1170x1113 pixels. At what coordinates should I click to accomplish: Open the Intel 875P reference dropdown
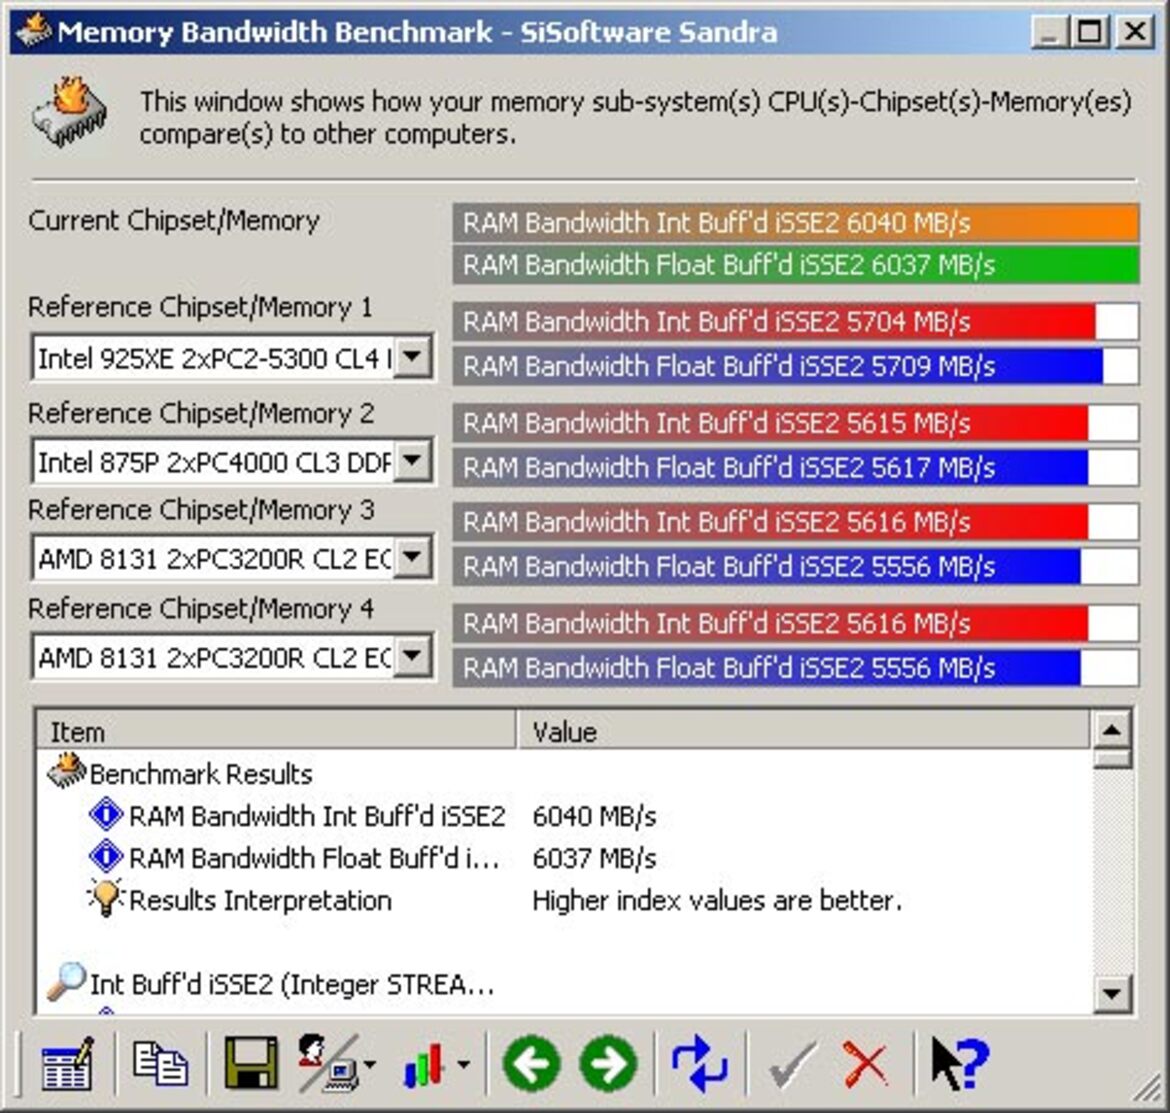tap(412, 461)
